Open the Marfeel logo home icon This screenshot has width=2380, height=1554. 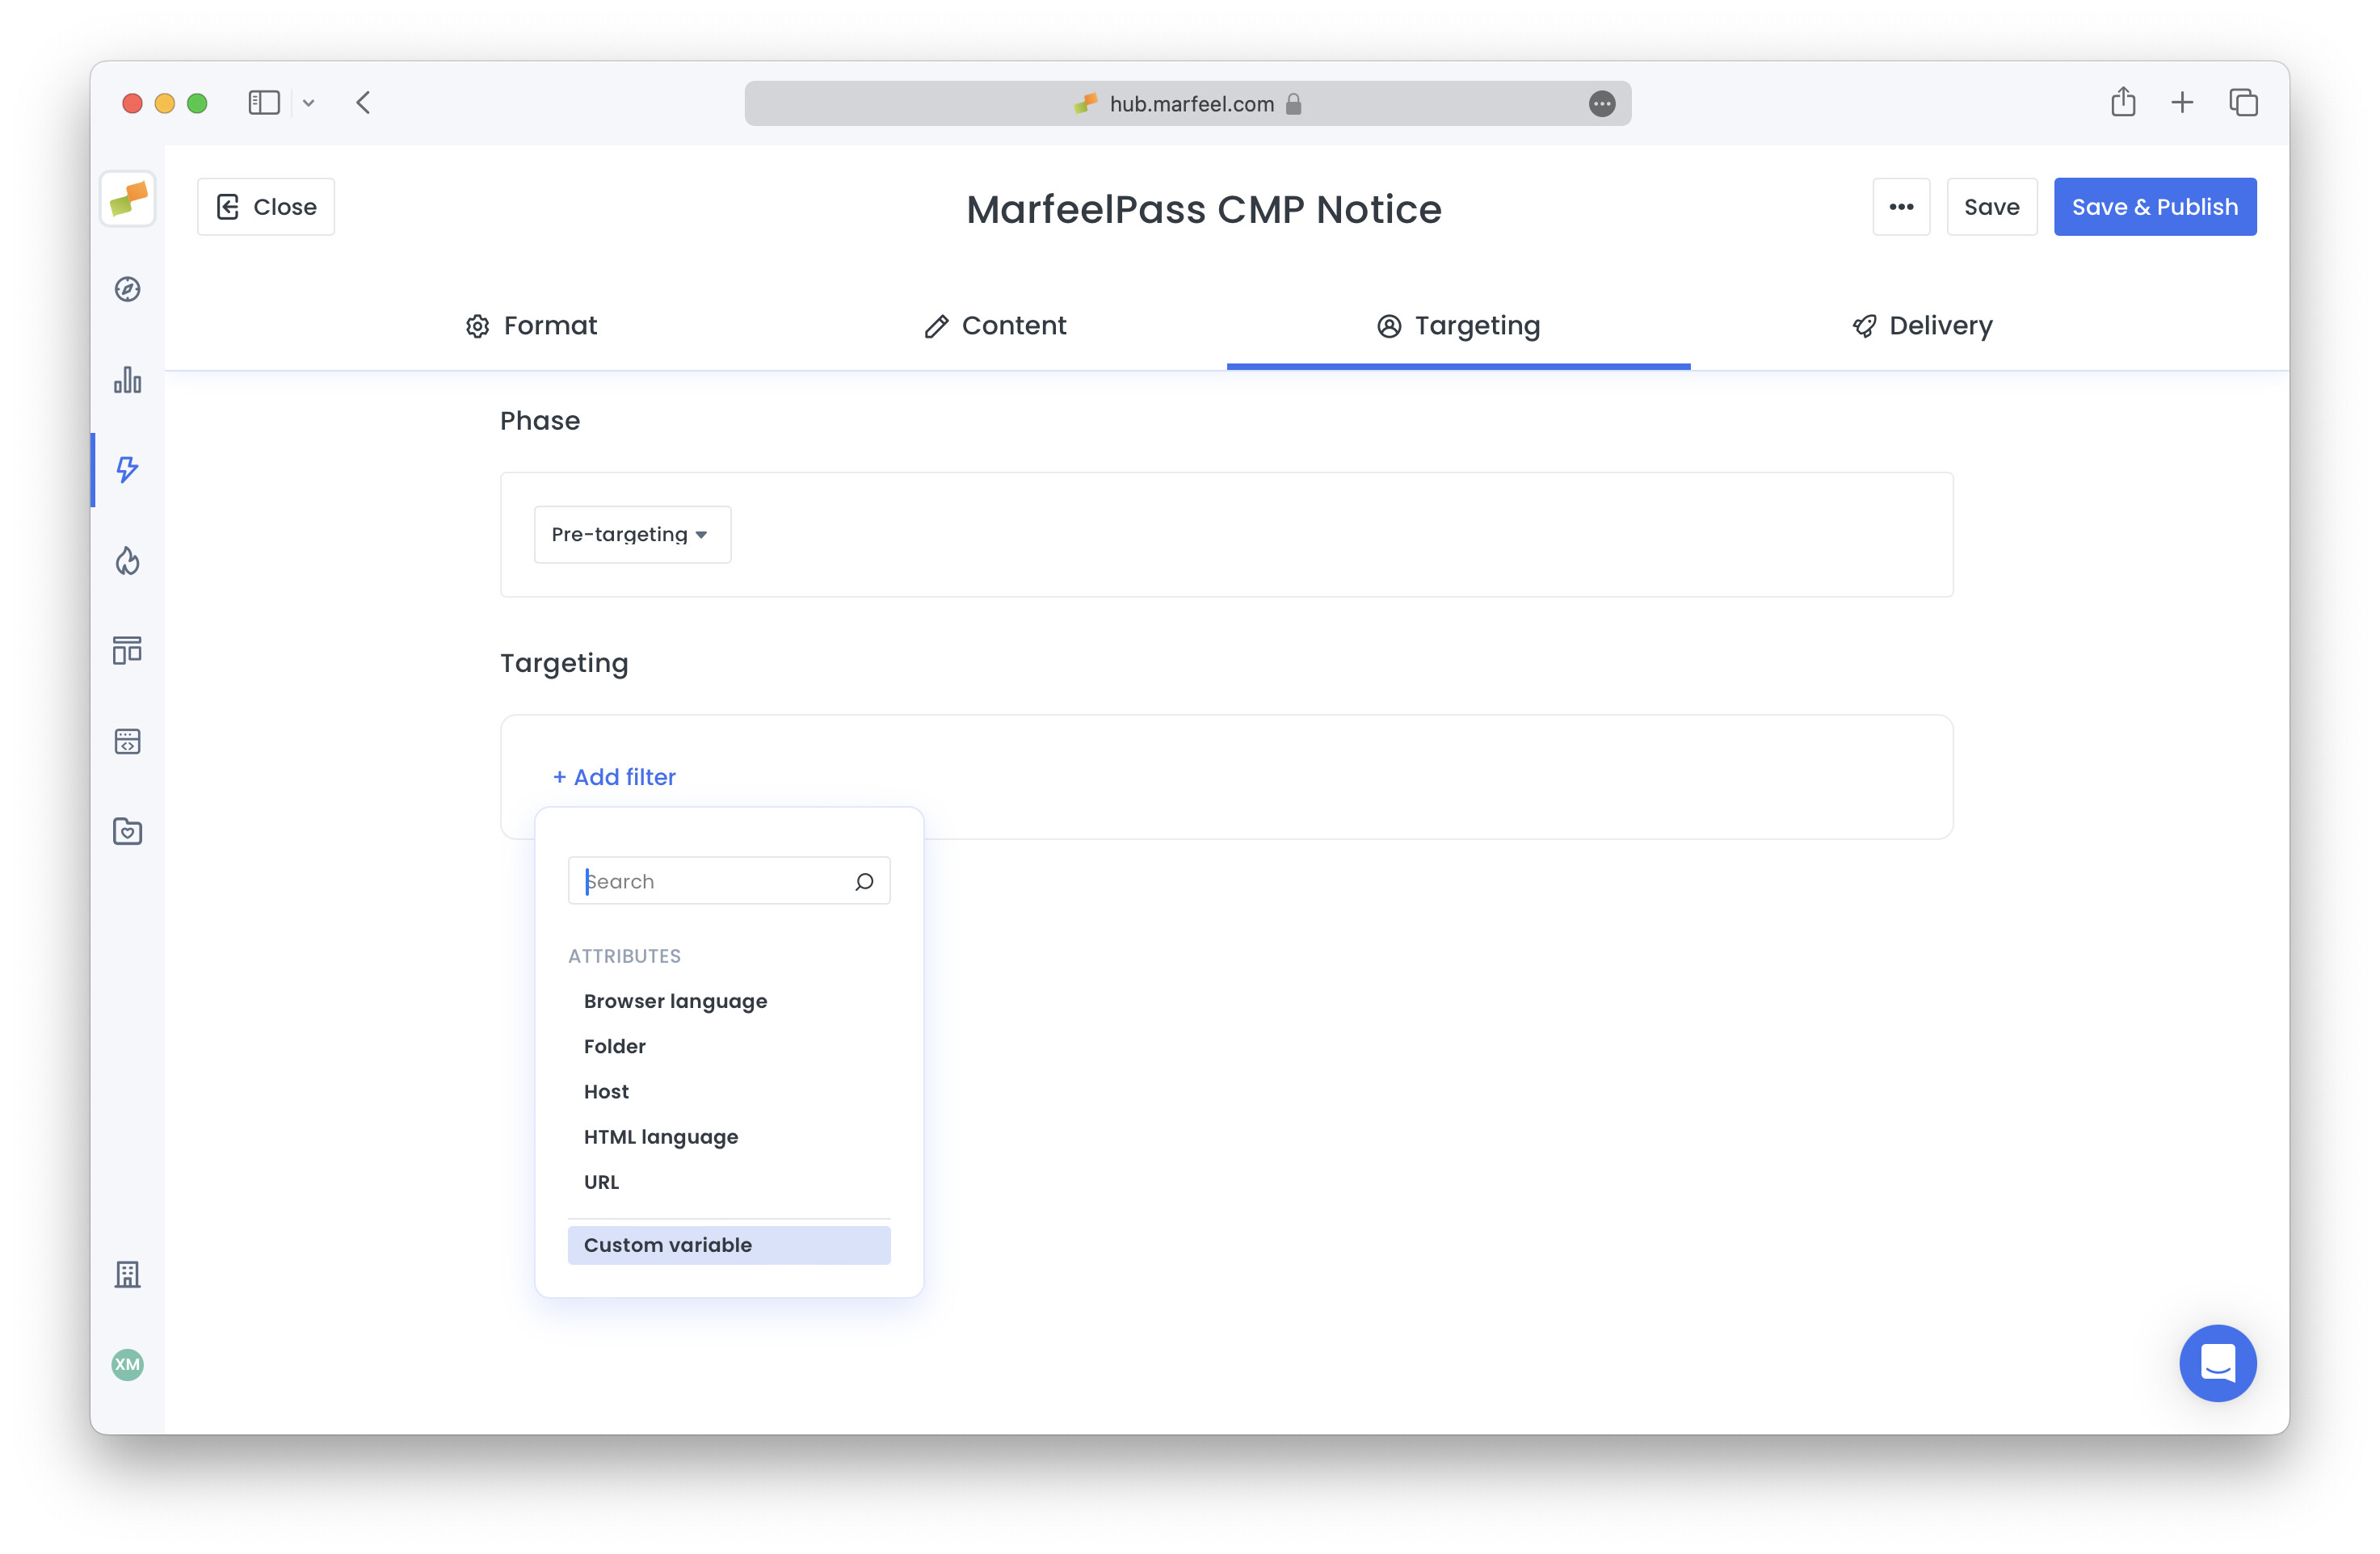tap(127, 199)
